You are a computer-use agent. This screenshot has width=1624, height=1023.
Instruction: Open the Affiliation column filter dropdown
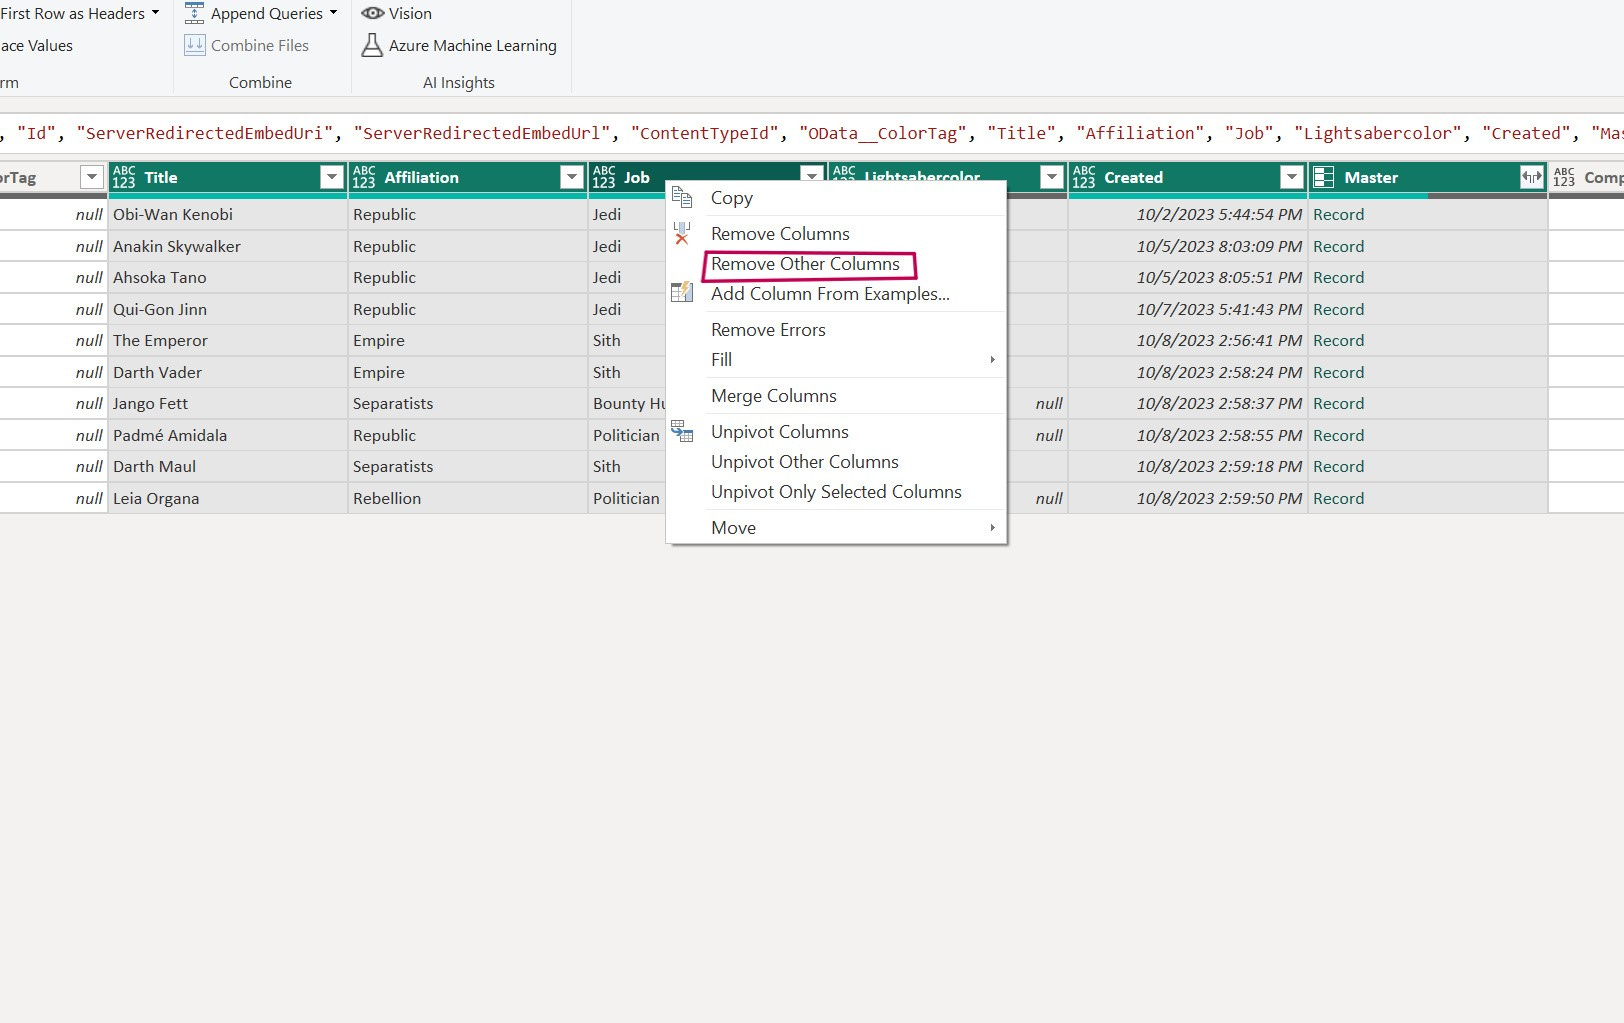[572, 177]
